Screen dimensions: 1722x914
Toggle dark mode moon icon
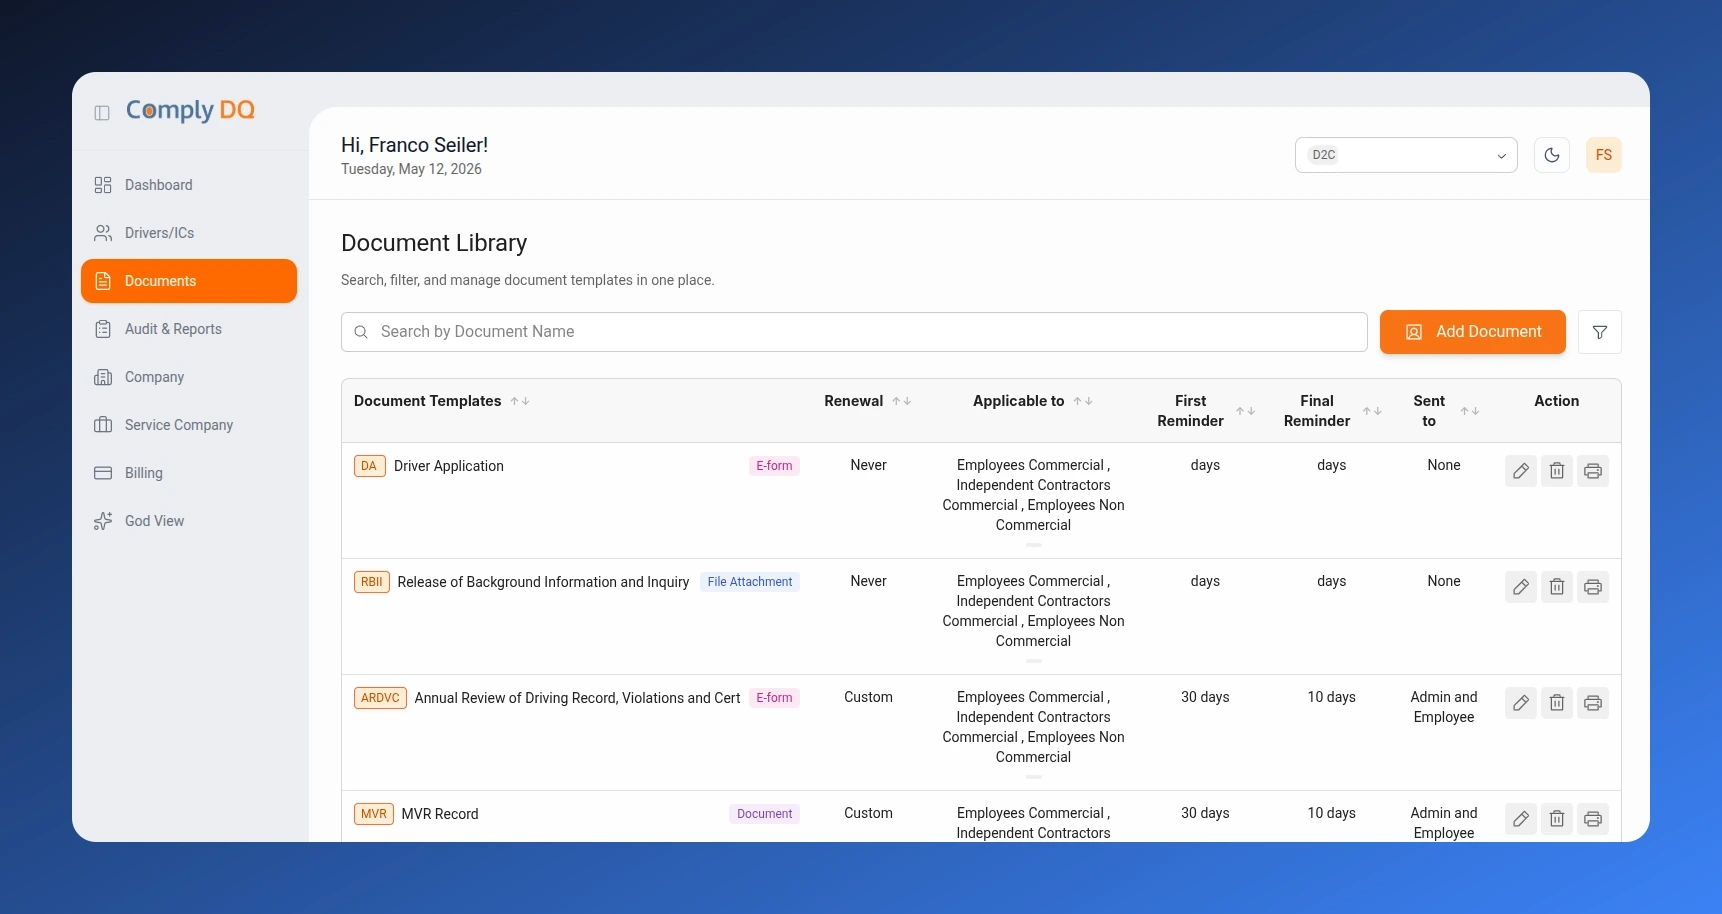pyautogui.click(x=1552, y=155)
